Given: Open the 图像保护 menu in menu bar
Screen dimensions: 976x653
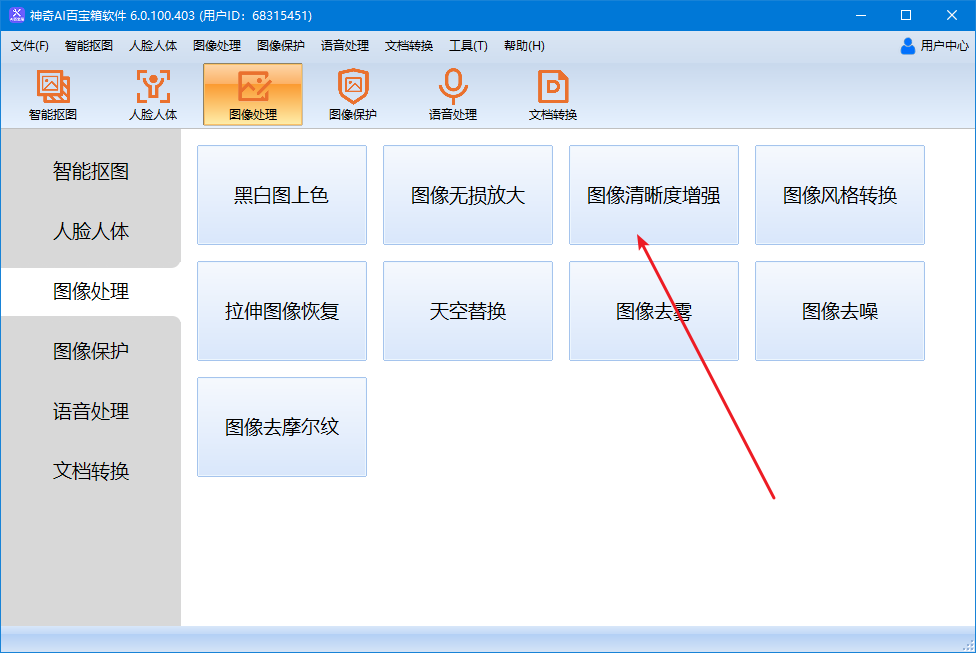Looking at the screenshot, I should coord(281,45).
